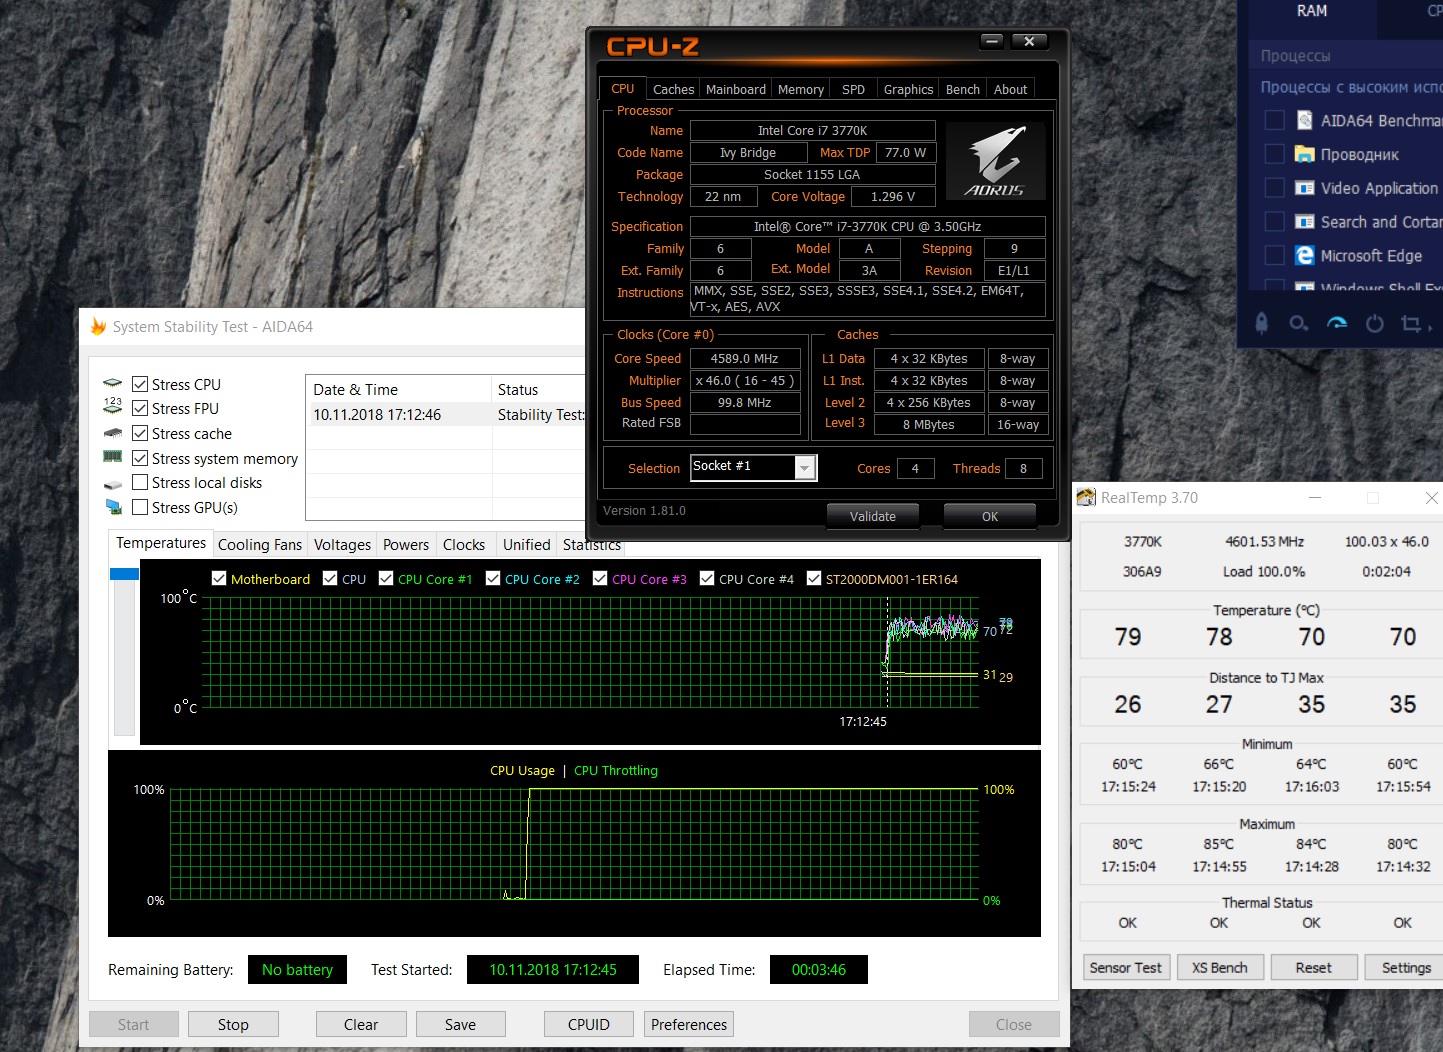Uncheck Stress system memory checkbox
The width and height of the screenshot is (1443, 1052).
(140, 458)
